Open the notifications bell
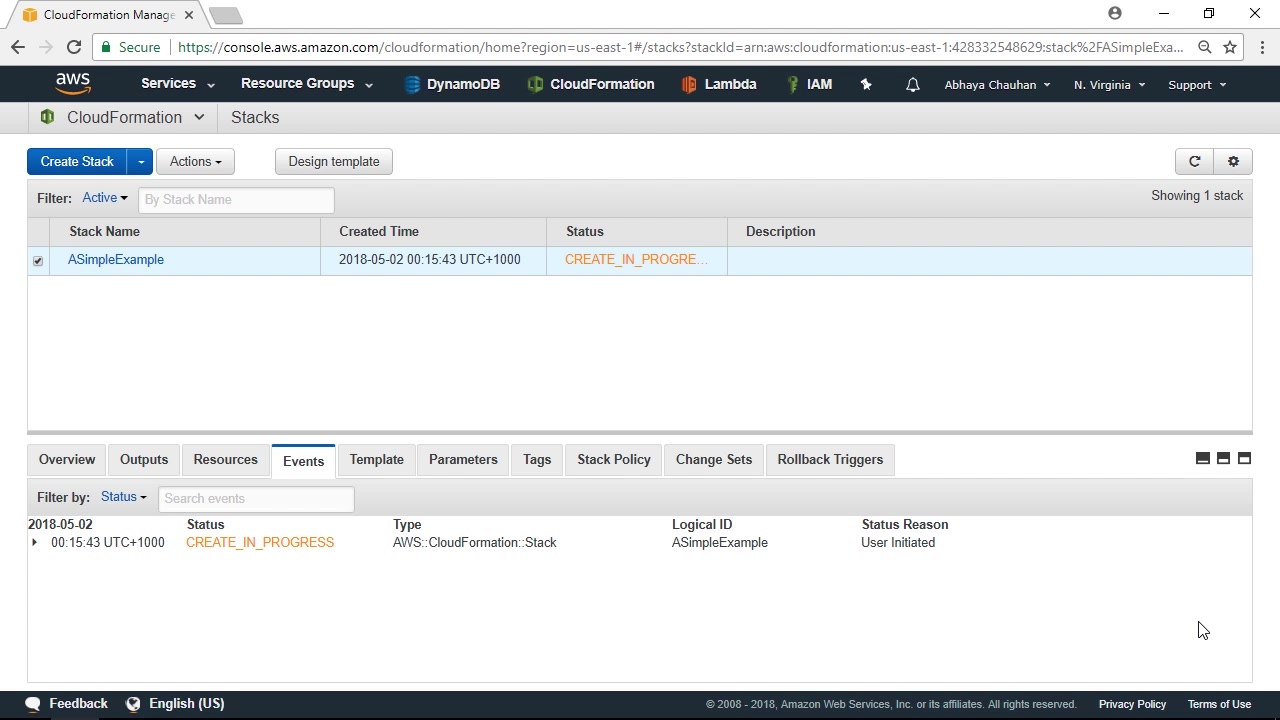The height and width of the screenshot is (720, 1280). click(913, 85)
